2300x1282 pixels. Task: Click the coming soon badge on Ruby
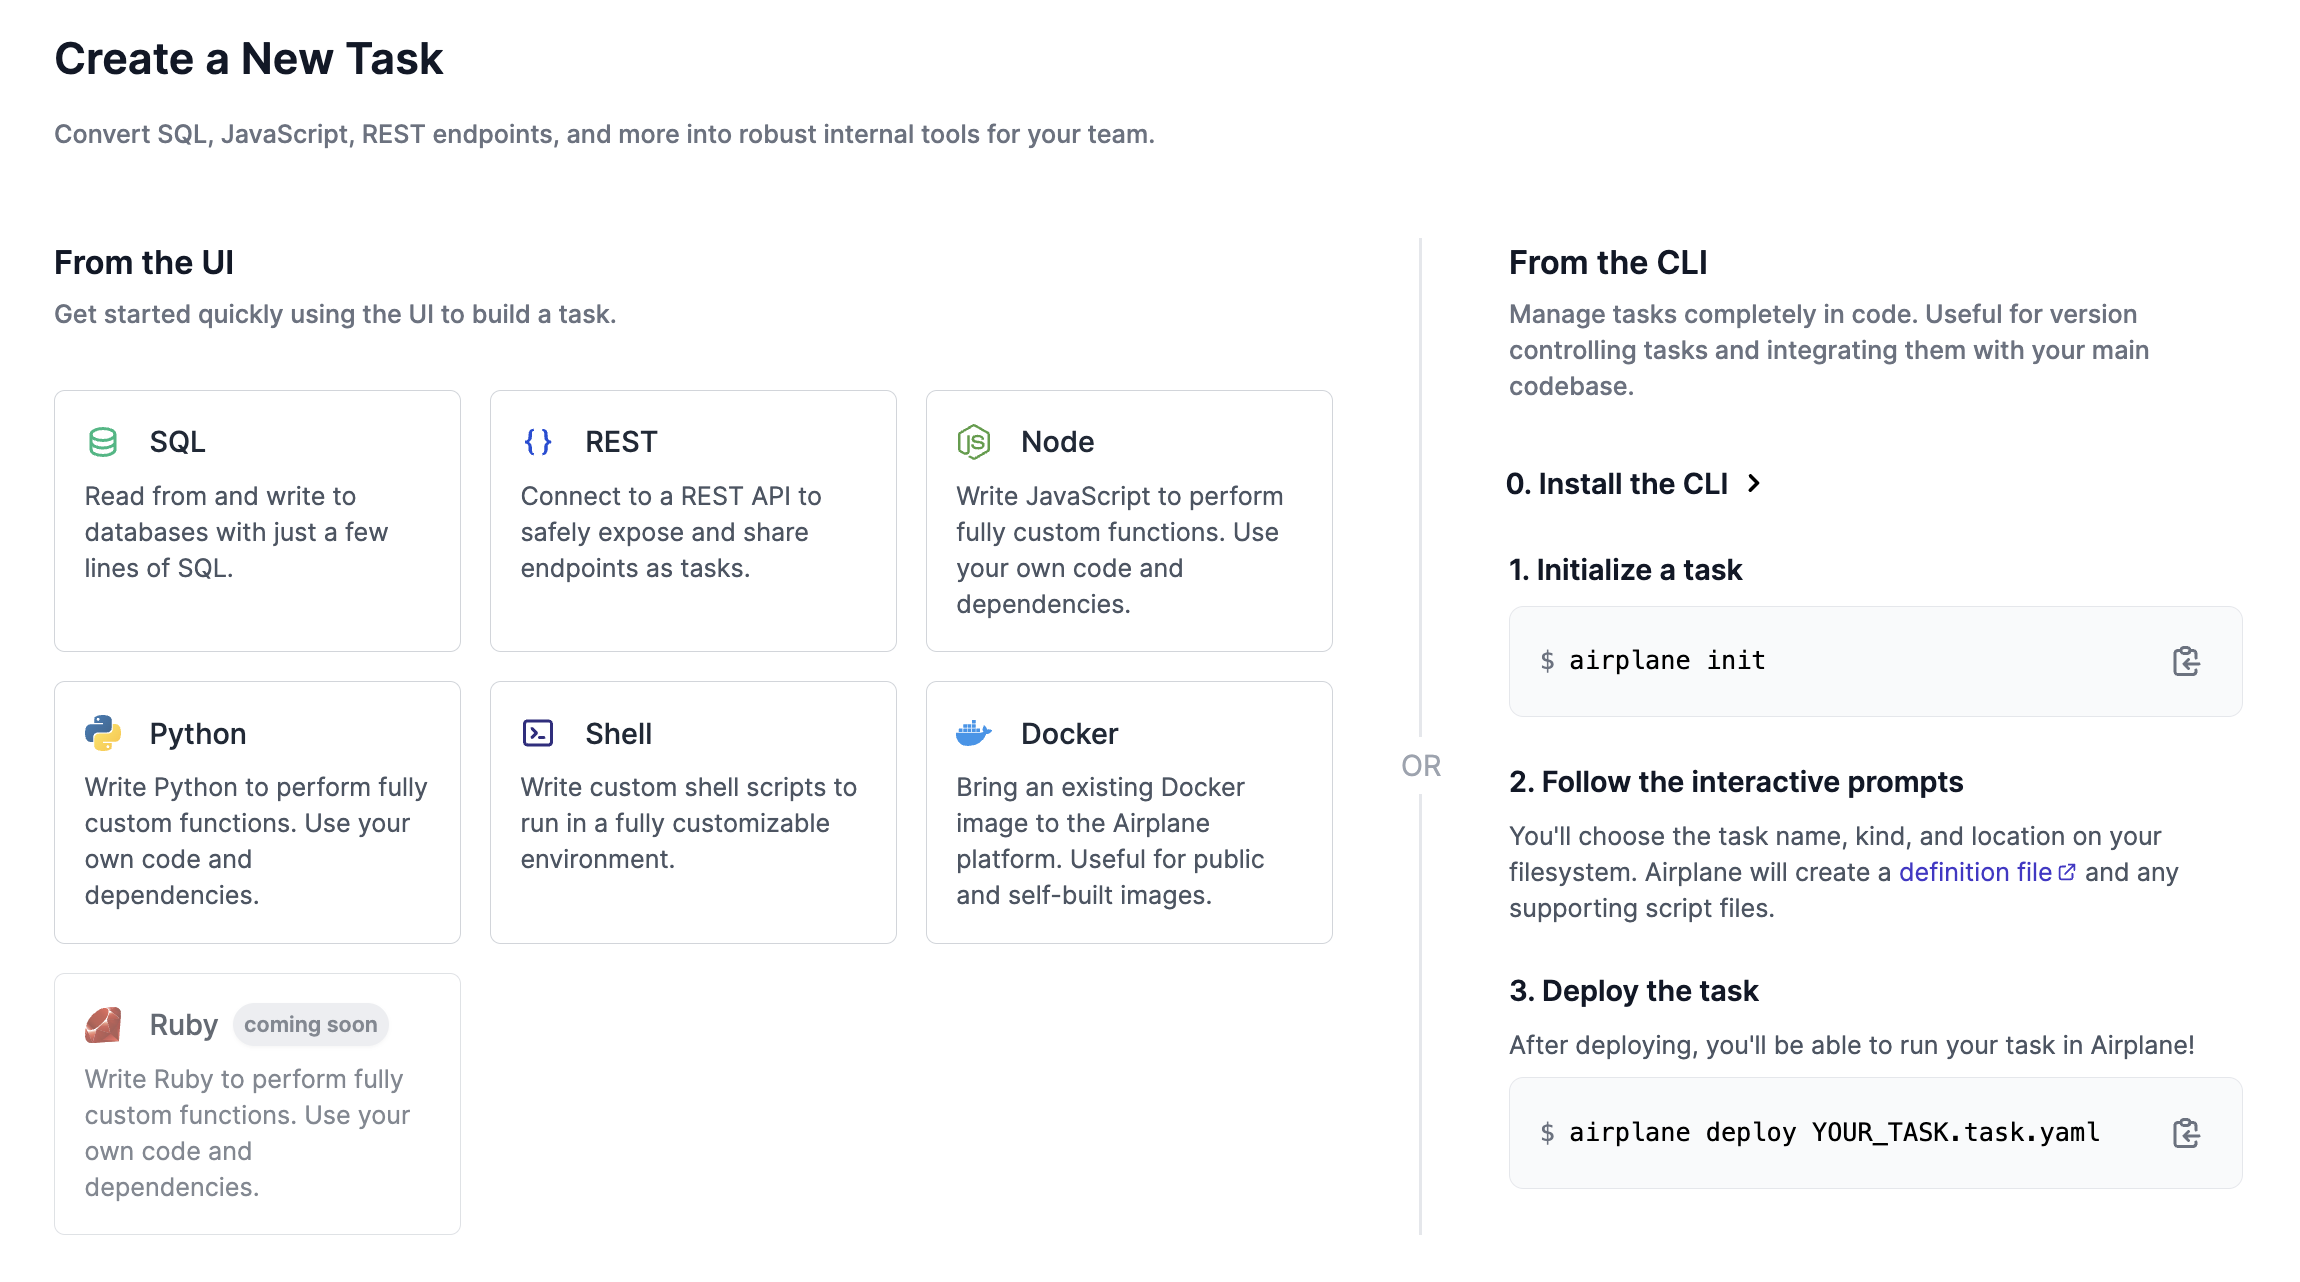point(311,1025)
